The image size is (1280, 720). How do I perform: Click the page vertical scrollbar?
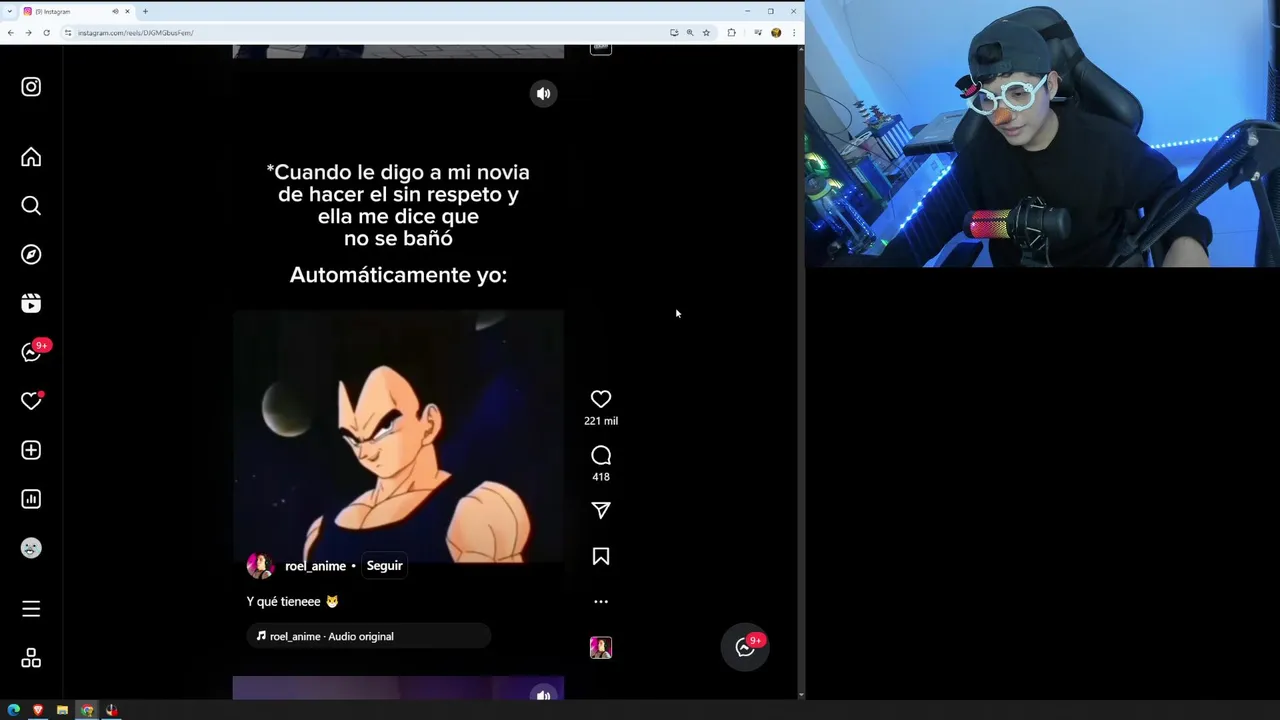tap(801, 371)
